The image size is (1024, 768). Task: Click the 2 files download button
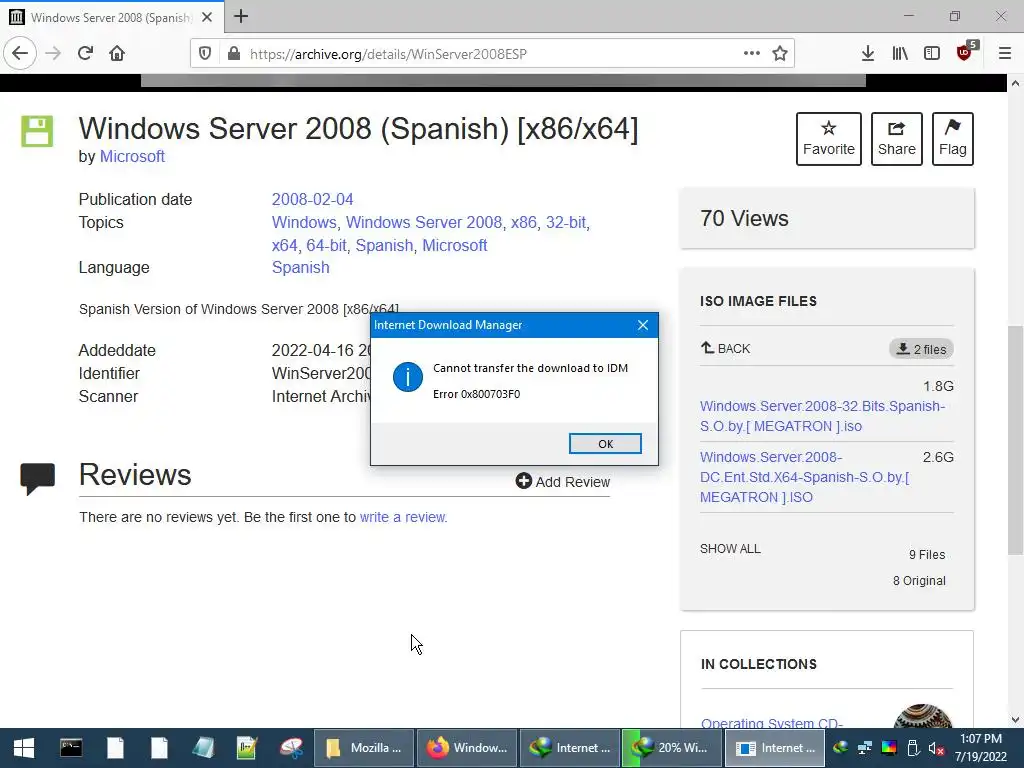[921, 349]
